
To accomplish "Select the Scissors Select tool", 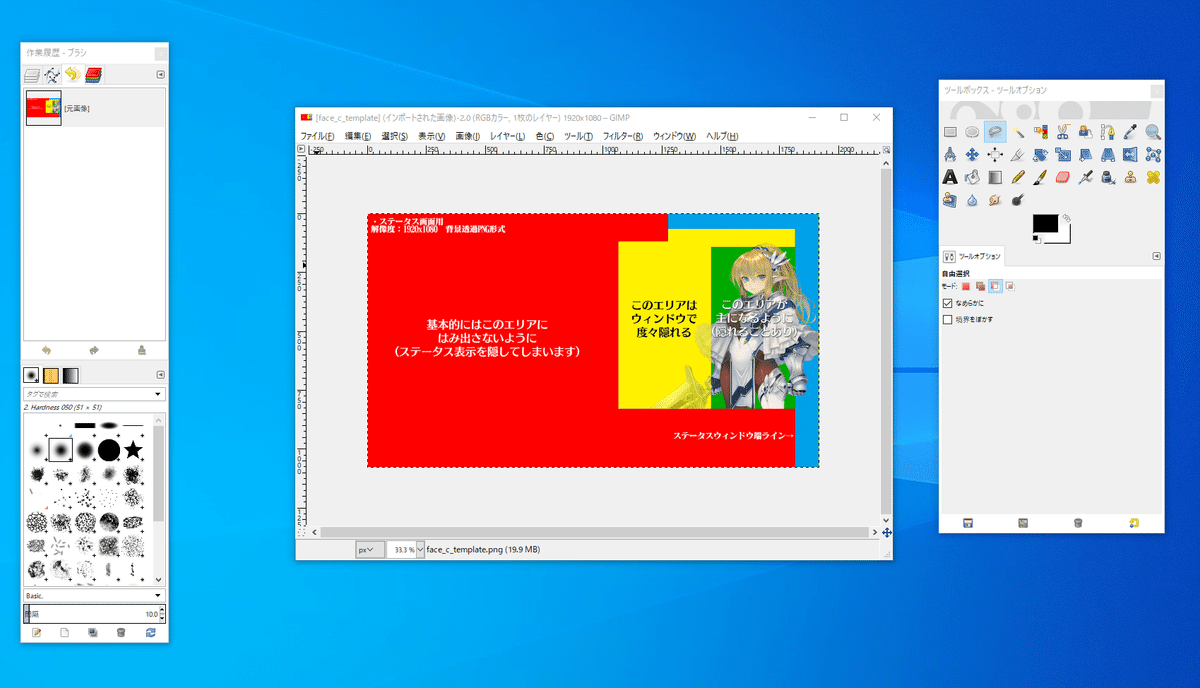I will [1063, 131].
